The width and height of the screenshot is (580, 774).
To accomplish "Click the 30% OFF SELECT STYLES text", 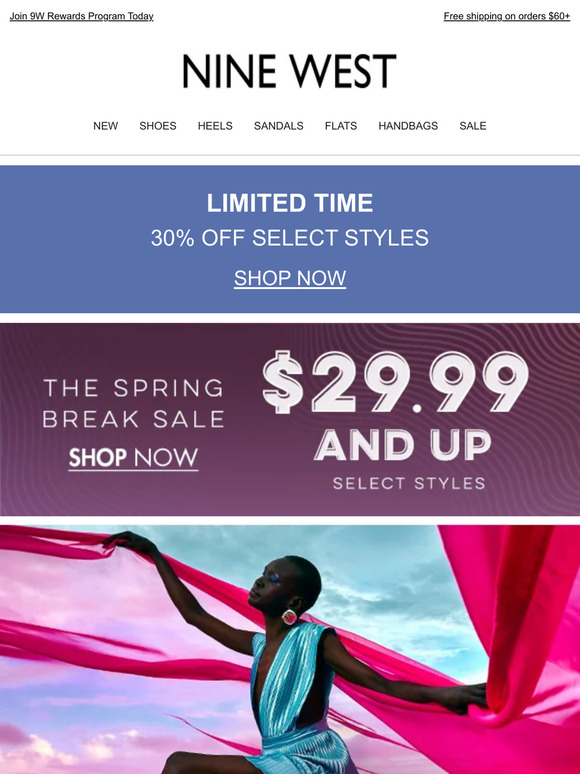I will coord(290,238).
